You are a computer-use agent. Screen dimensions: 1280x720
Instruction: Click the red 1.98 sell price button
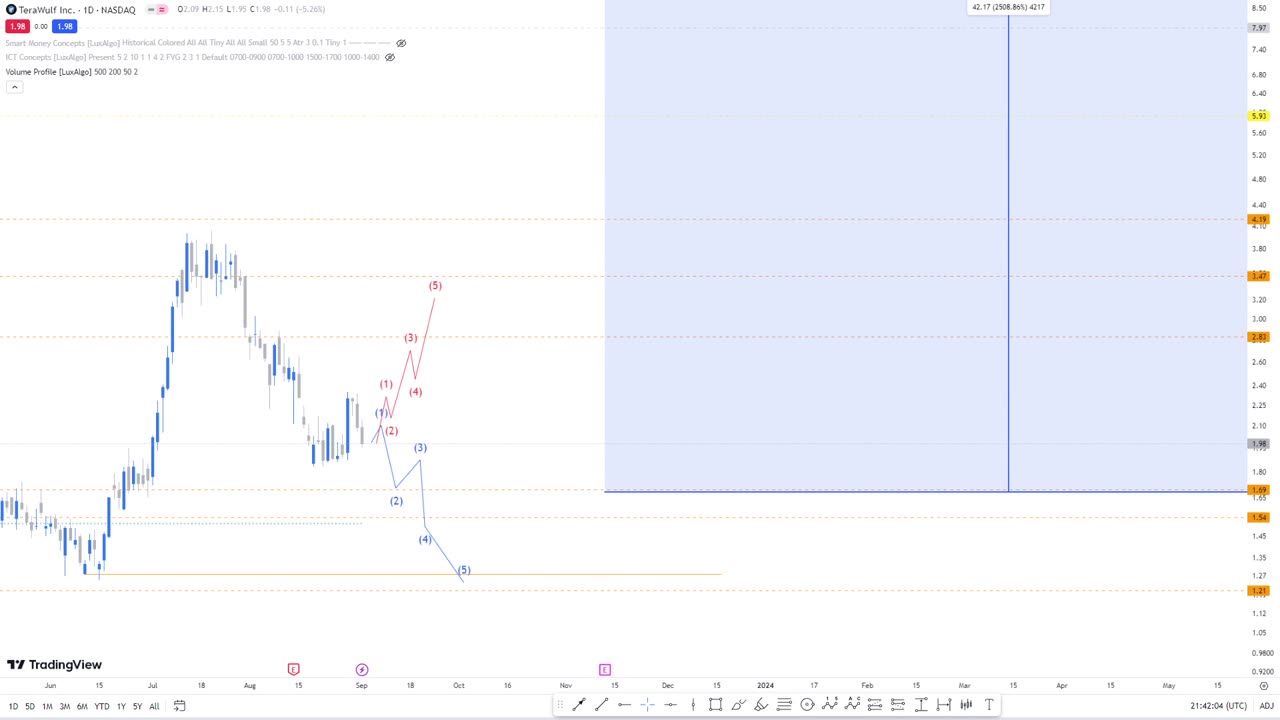(x=17, y=26)
